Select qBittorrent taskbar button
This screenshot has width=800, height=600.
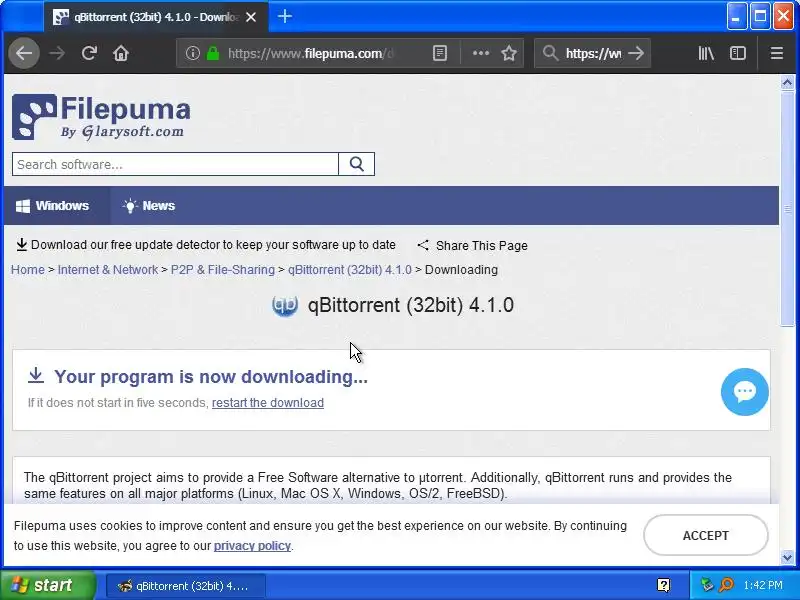186,586
